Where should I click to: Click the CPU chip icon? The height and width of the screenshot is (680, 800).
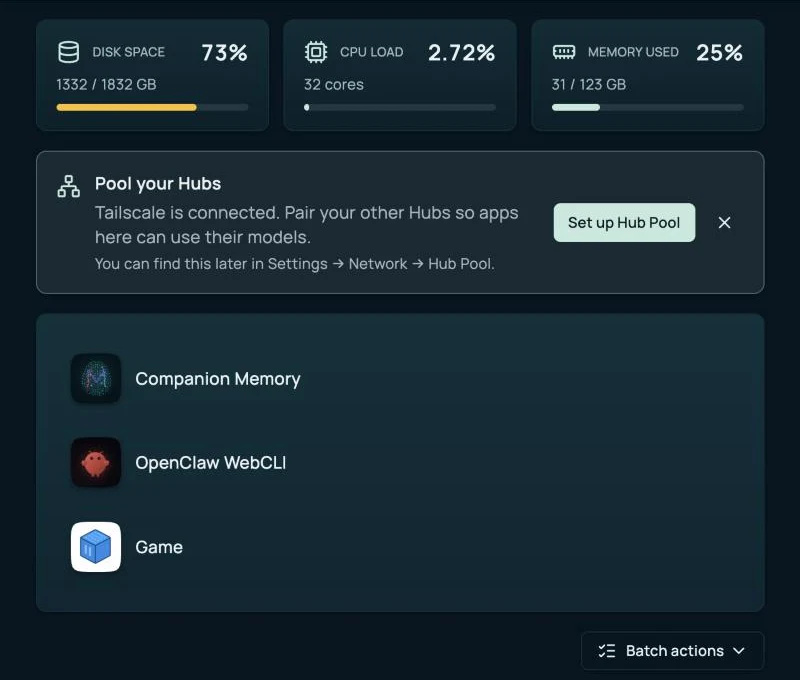coord(316,52)
